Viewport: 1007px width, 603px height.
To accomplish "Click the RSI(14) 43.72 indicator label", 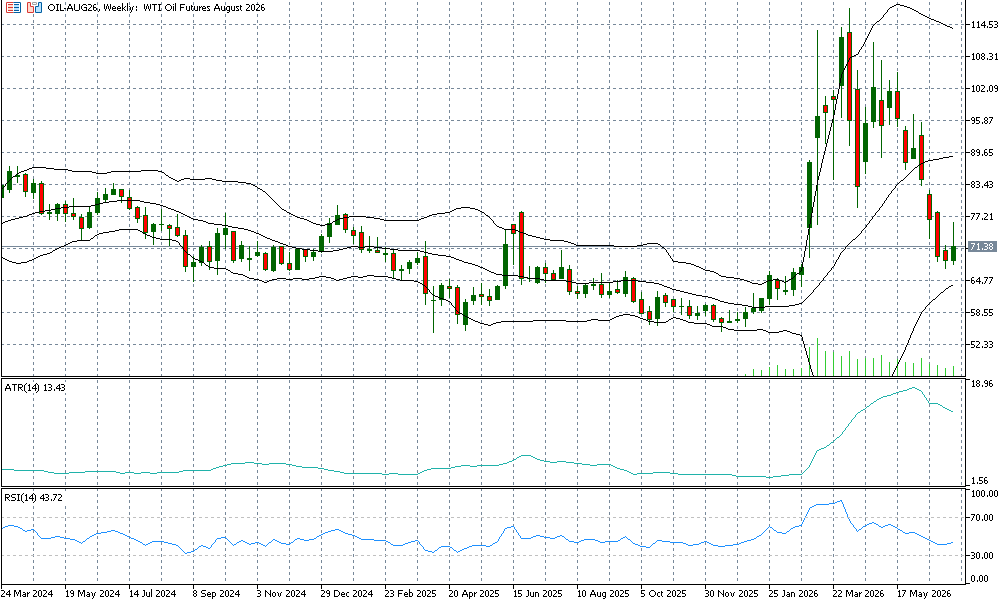I will click(33, 498).
